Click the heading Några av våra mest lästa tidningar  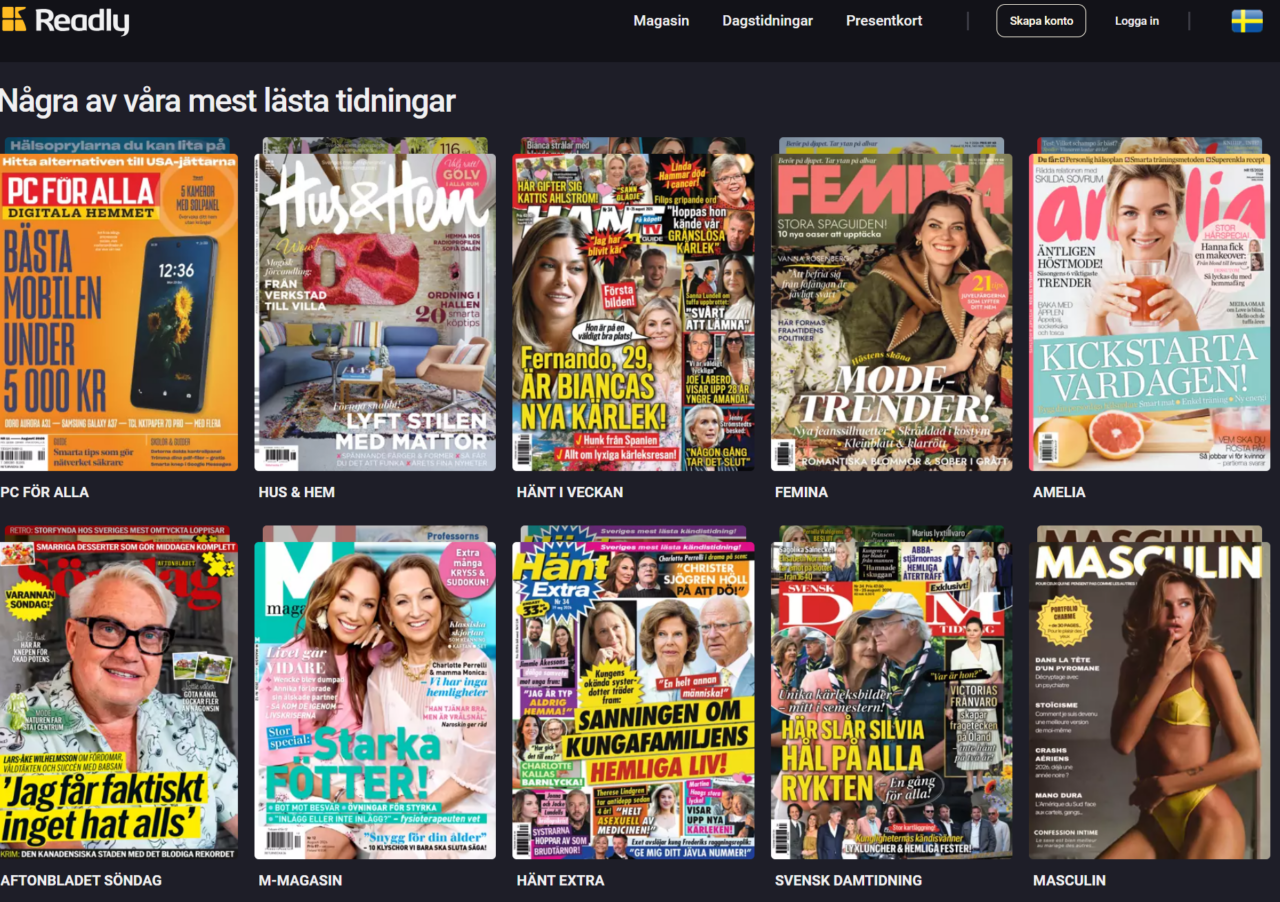228,101
